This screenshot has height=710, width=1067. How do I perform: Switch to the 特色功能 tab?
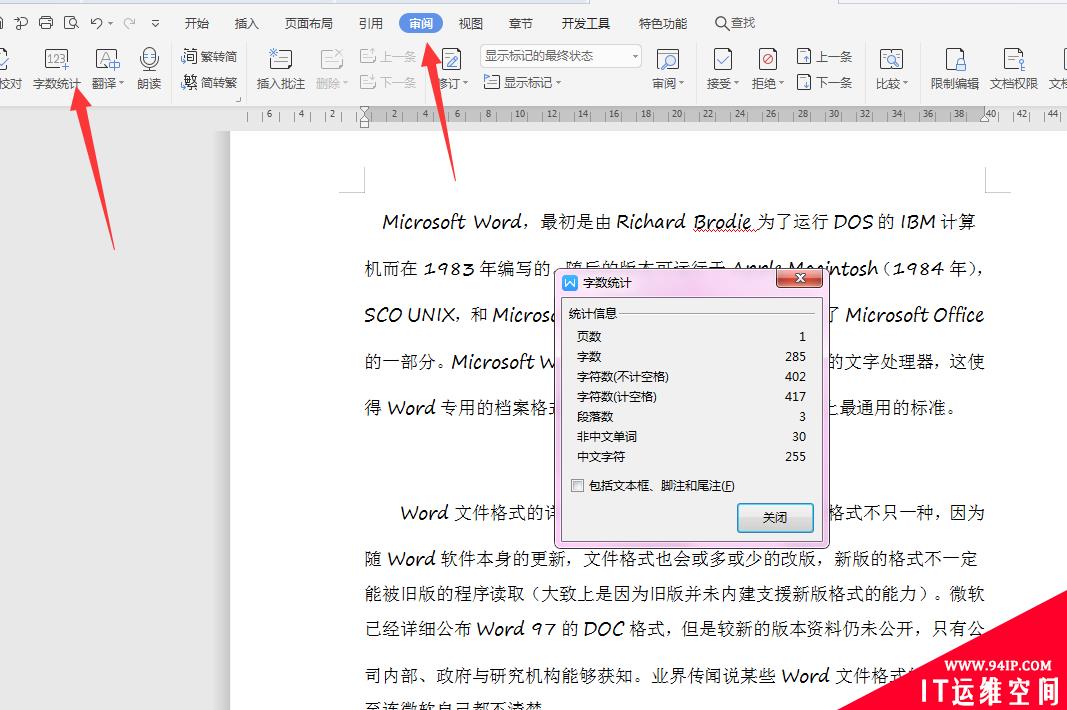point(663,24)
